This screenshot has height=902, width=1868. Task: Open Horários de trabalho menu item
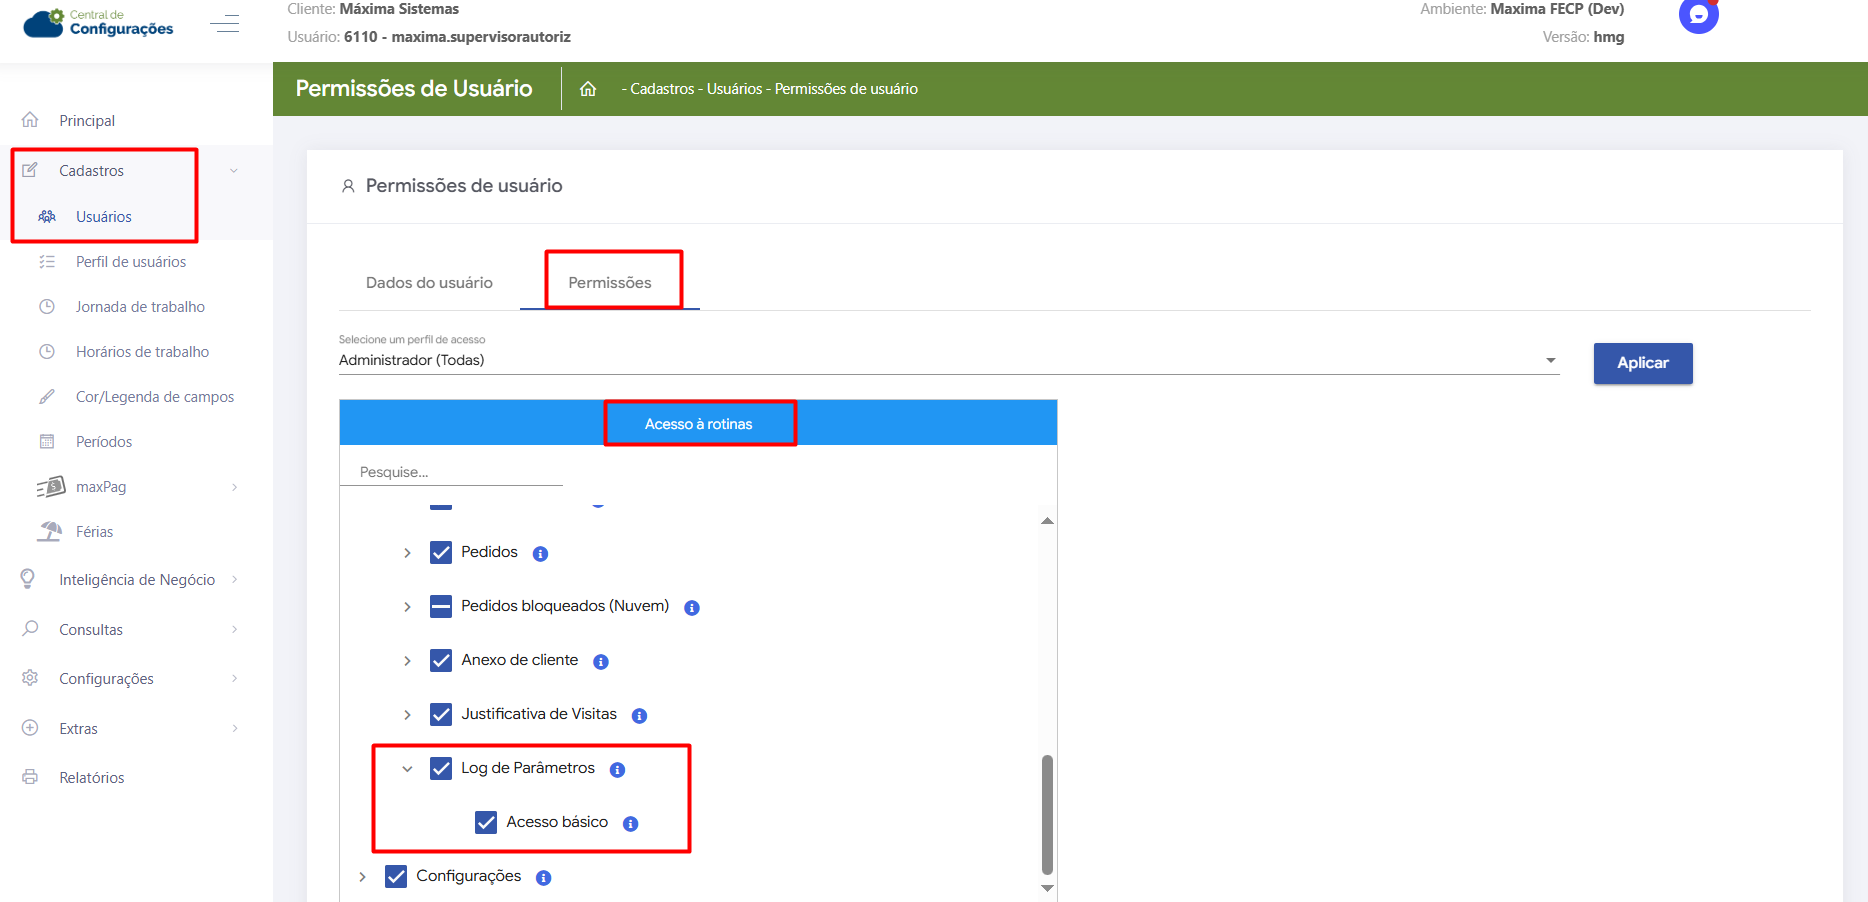coord(143,352)
